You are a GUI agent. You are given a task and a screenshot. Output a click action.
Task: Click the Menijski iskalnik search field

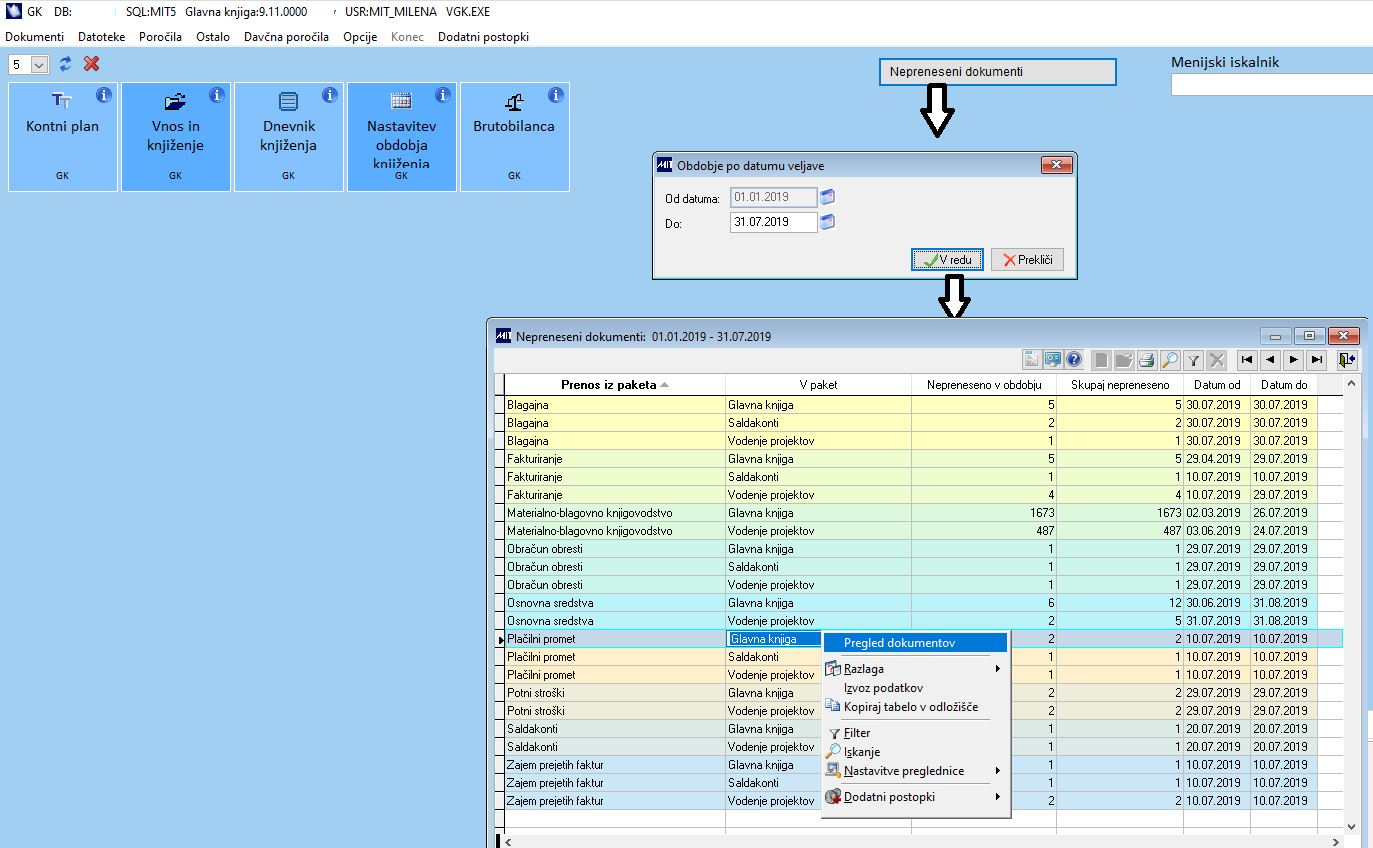pos(1271,86)
